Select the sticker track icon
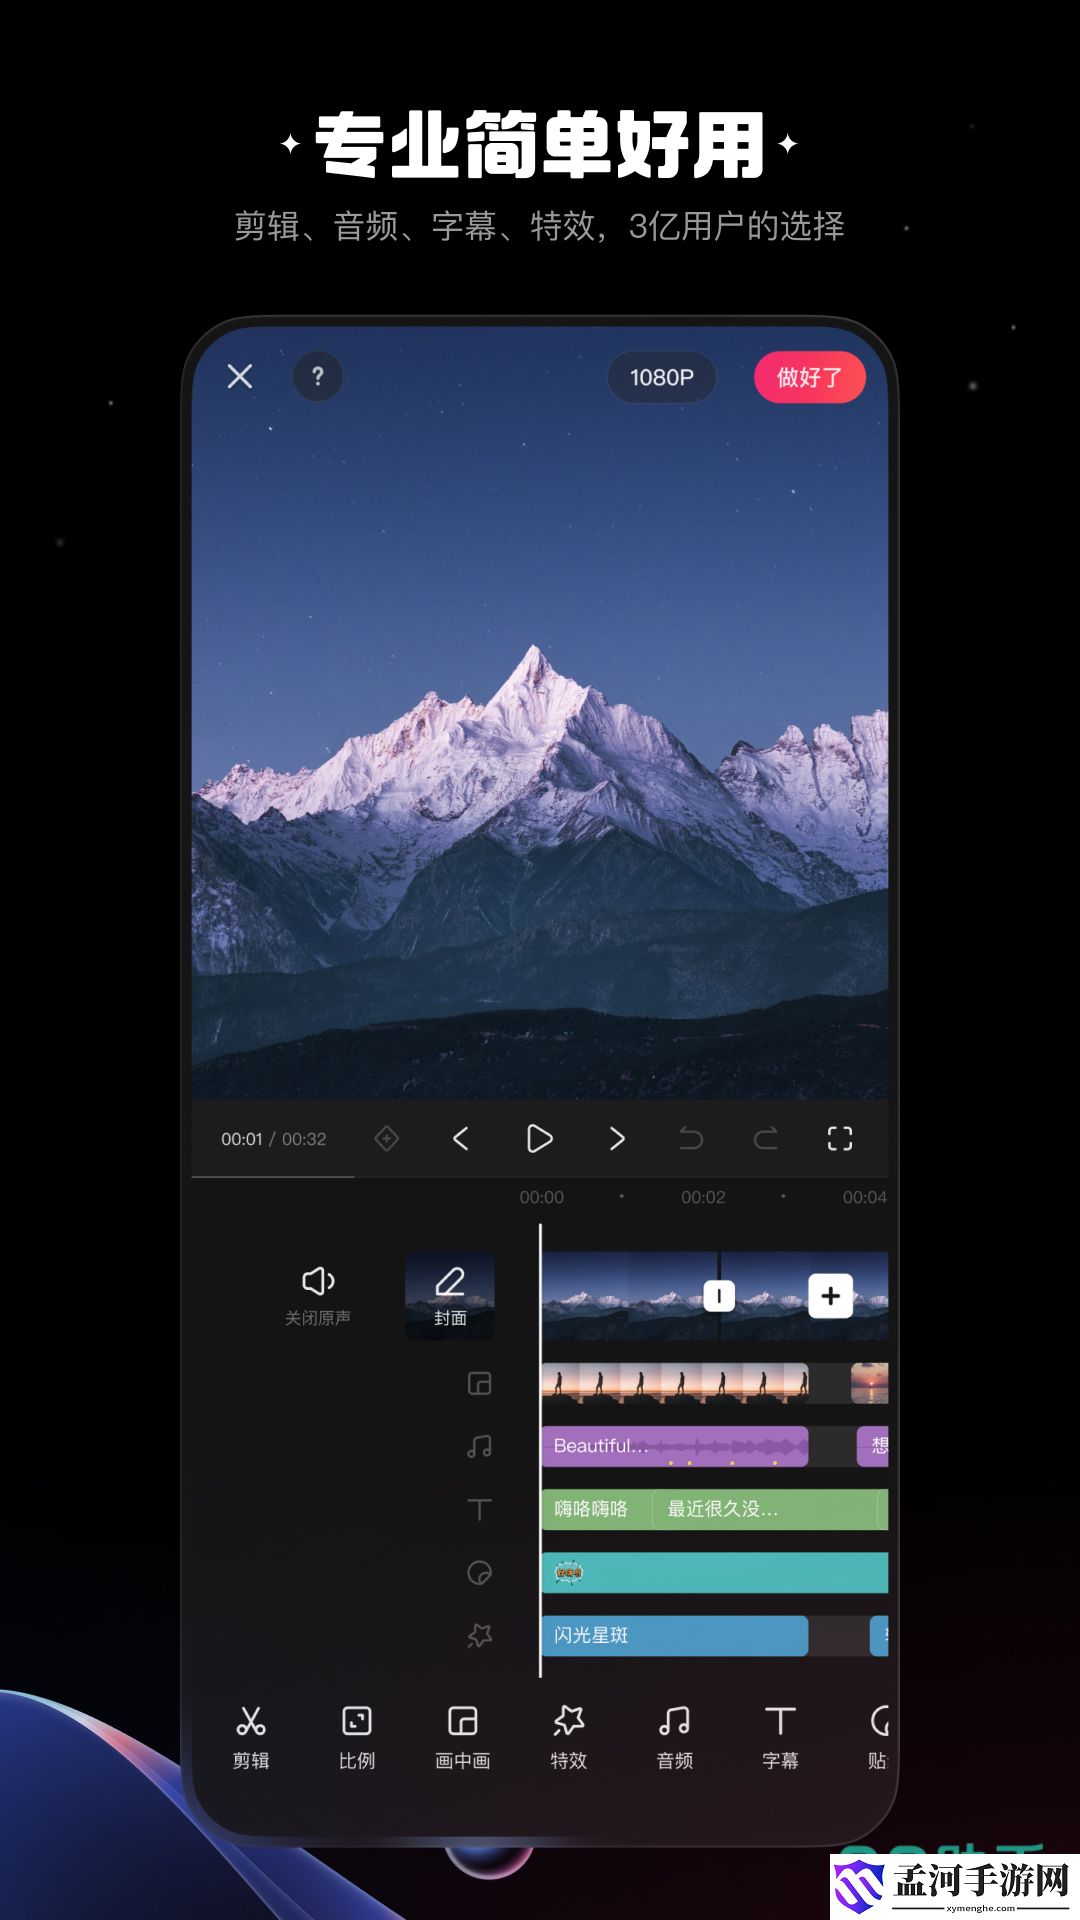This screenshot has height=1920, width=1080. point(480,1573)
